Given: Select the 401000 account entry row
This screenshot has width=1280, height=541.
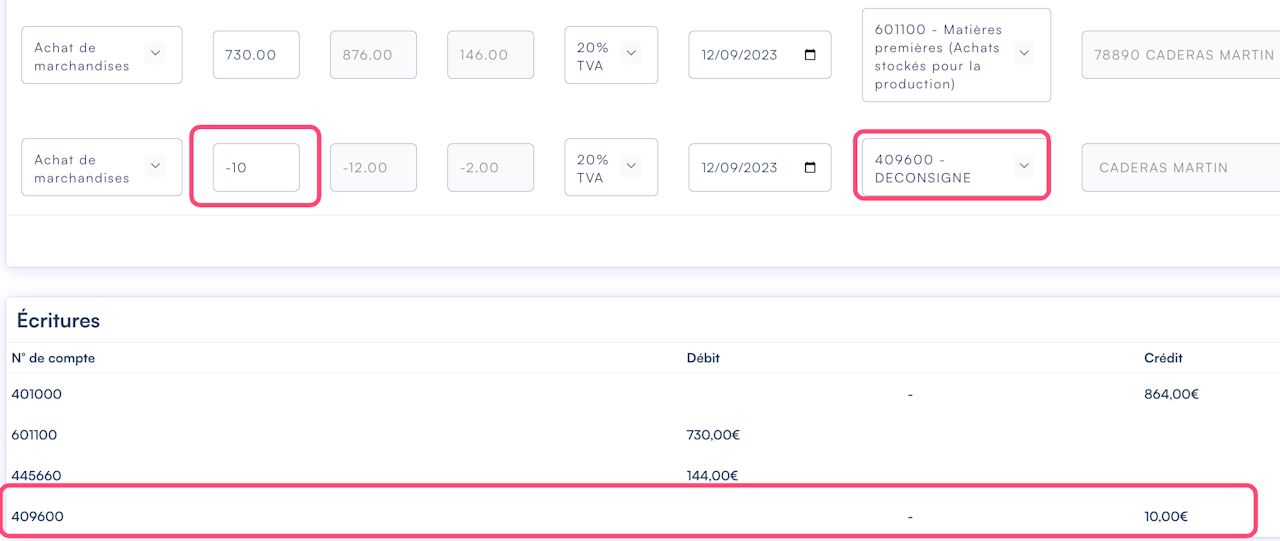Looking at the screenshot, I should [37, 394].
